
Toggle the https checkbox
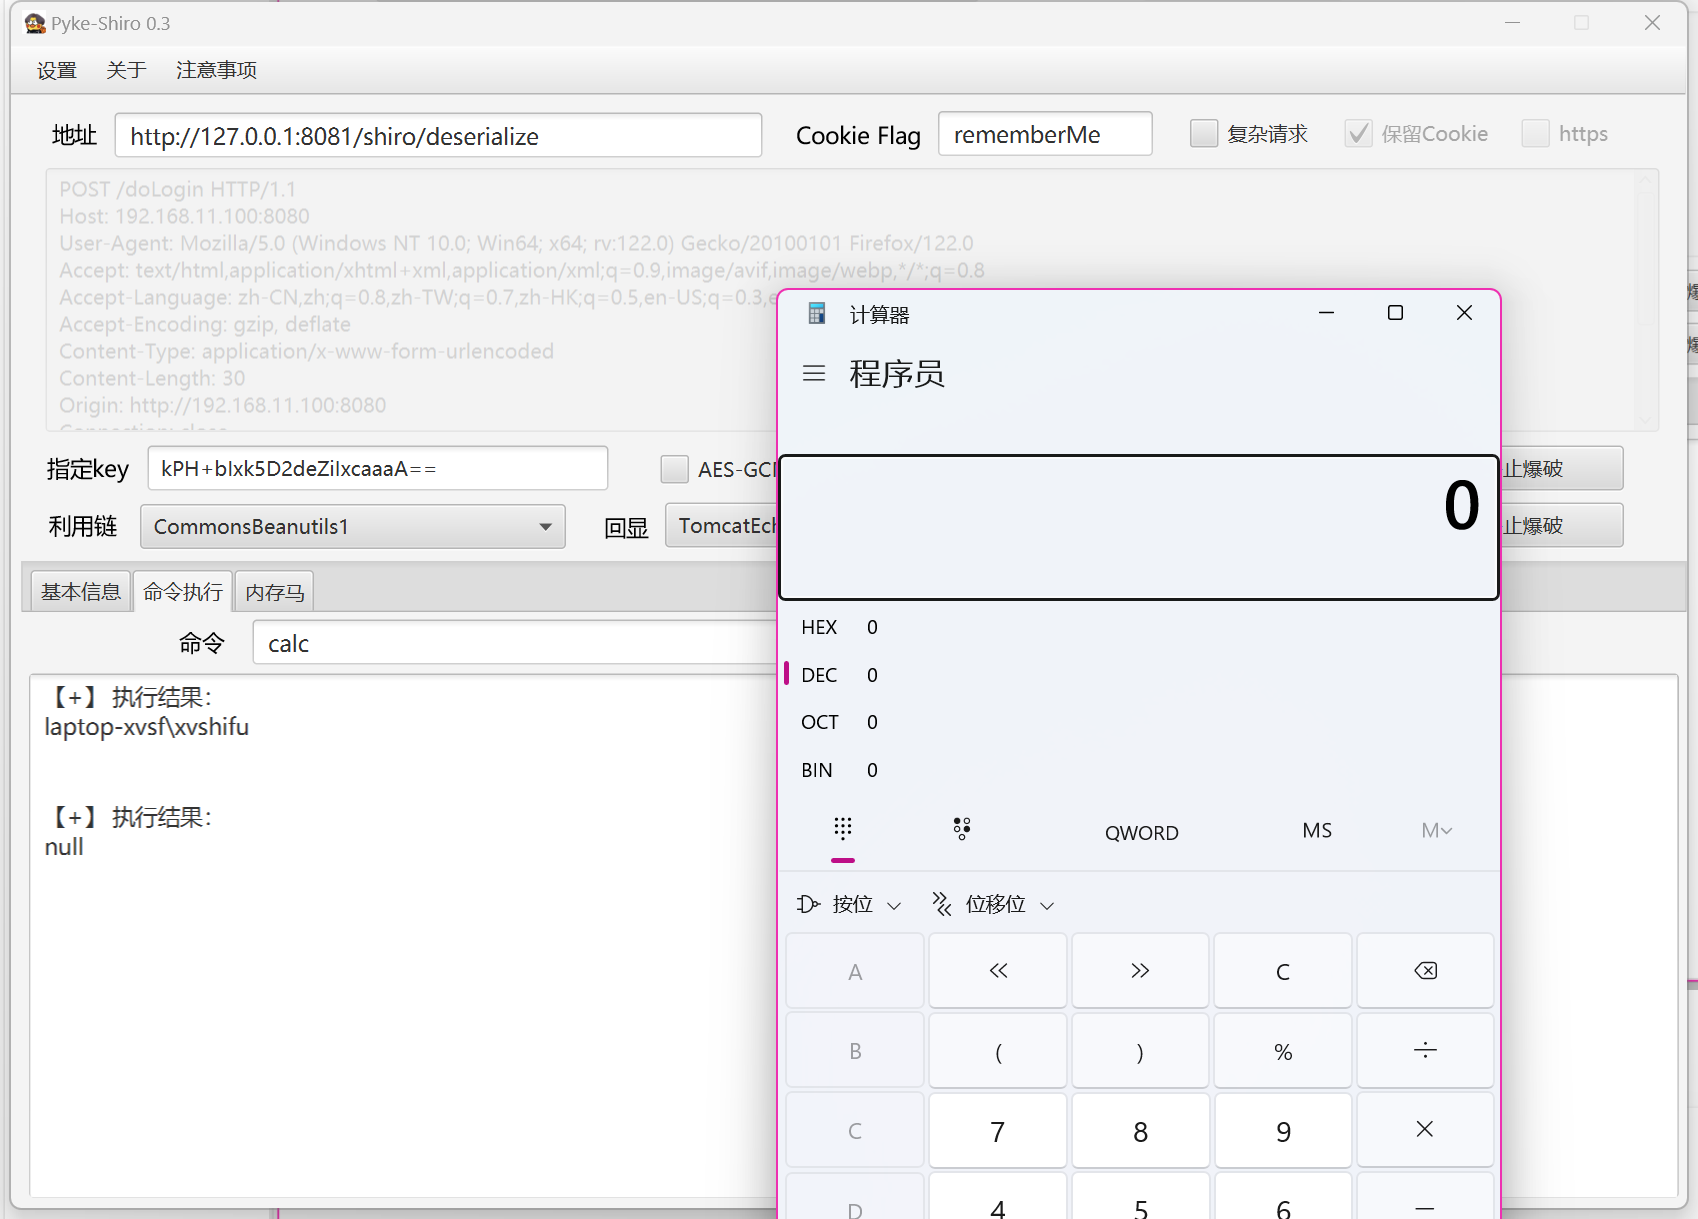pos(1535,134)
